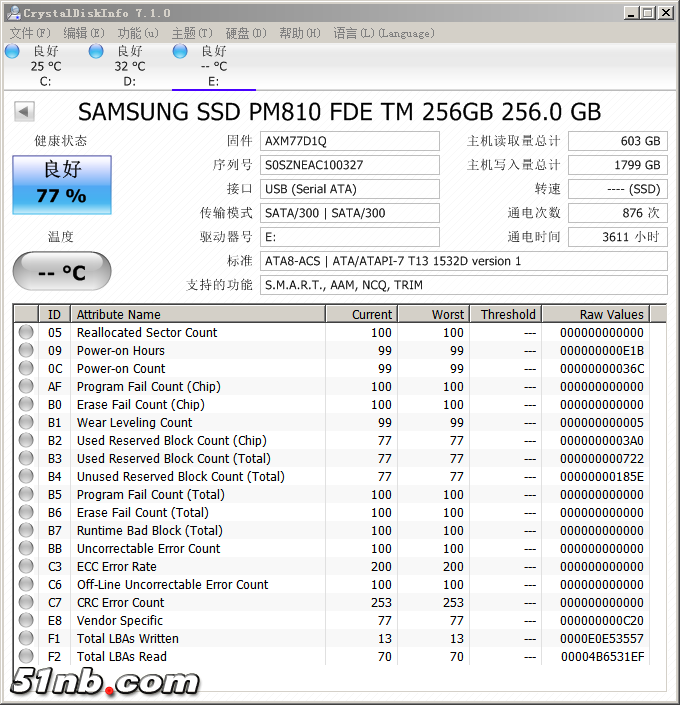
Task: Select the Wear Leveling Count attribute name
Action: pyautogui.click(x=134, y=423)
